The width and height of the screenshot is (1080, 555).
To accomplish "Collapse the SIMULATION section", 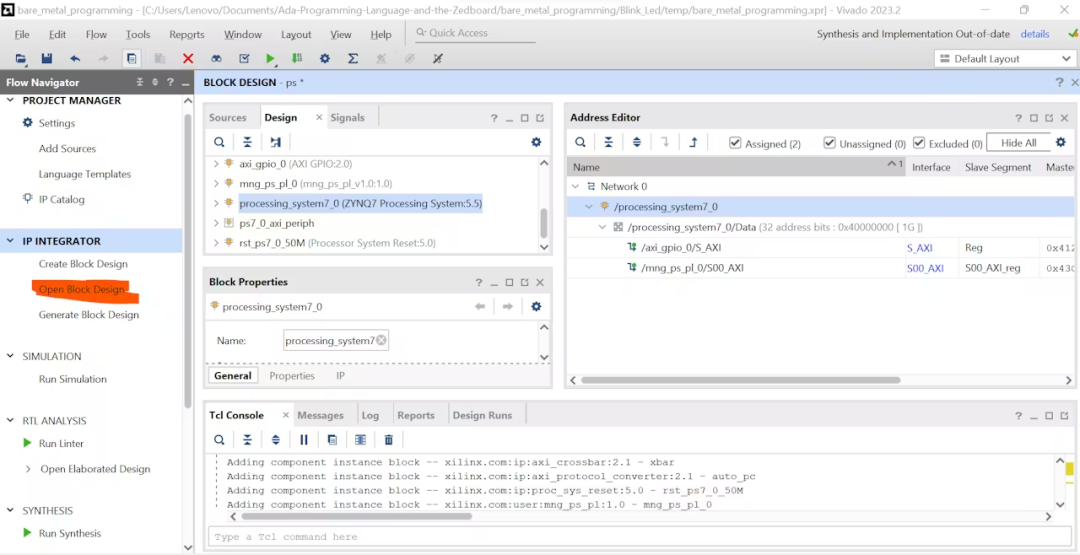I will click(10, 356).
